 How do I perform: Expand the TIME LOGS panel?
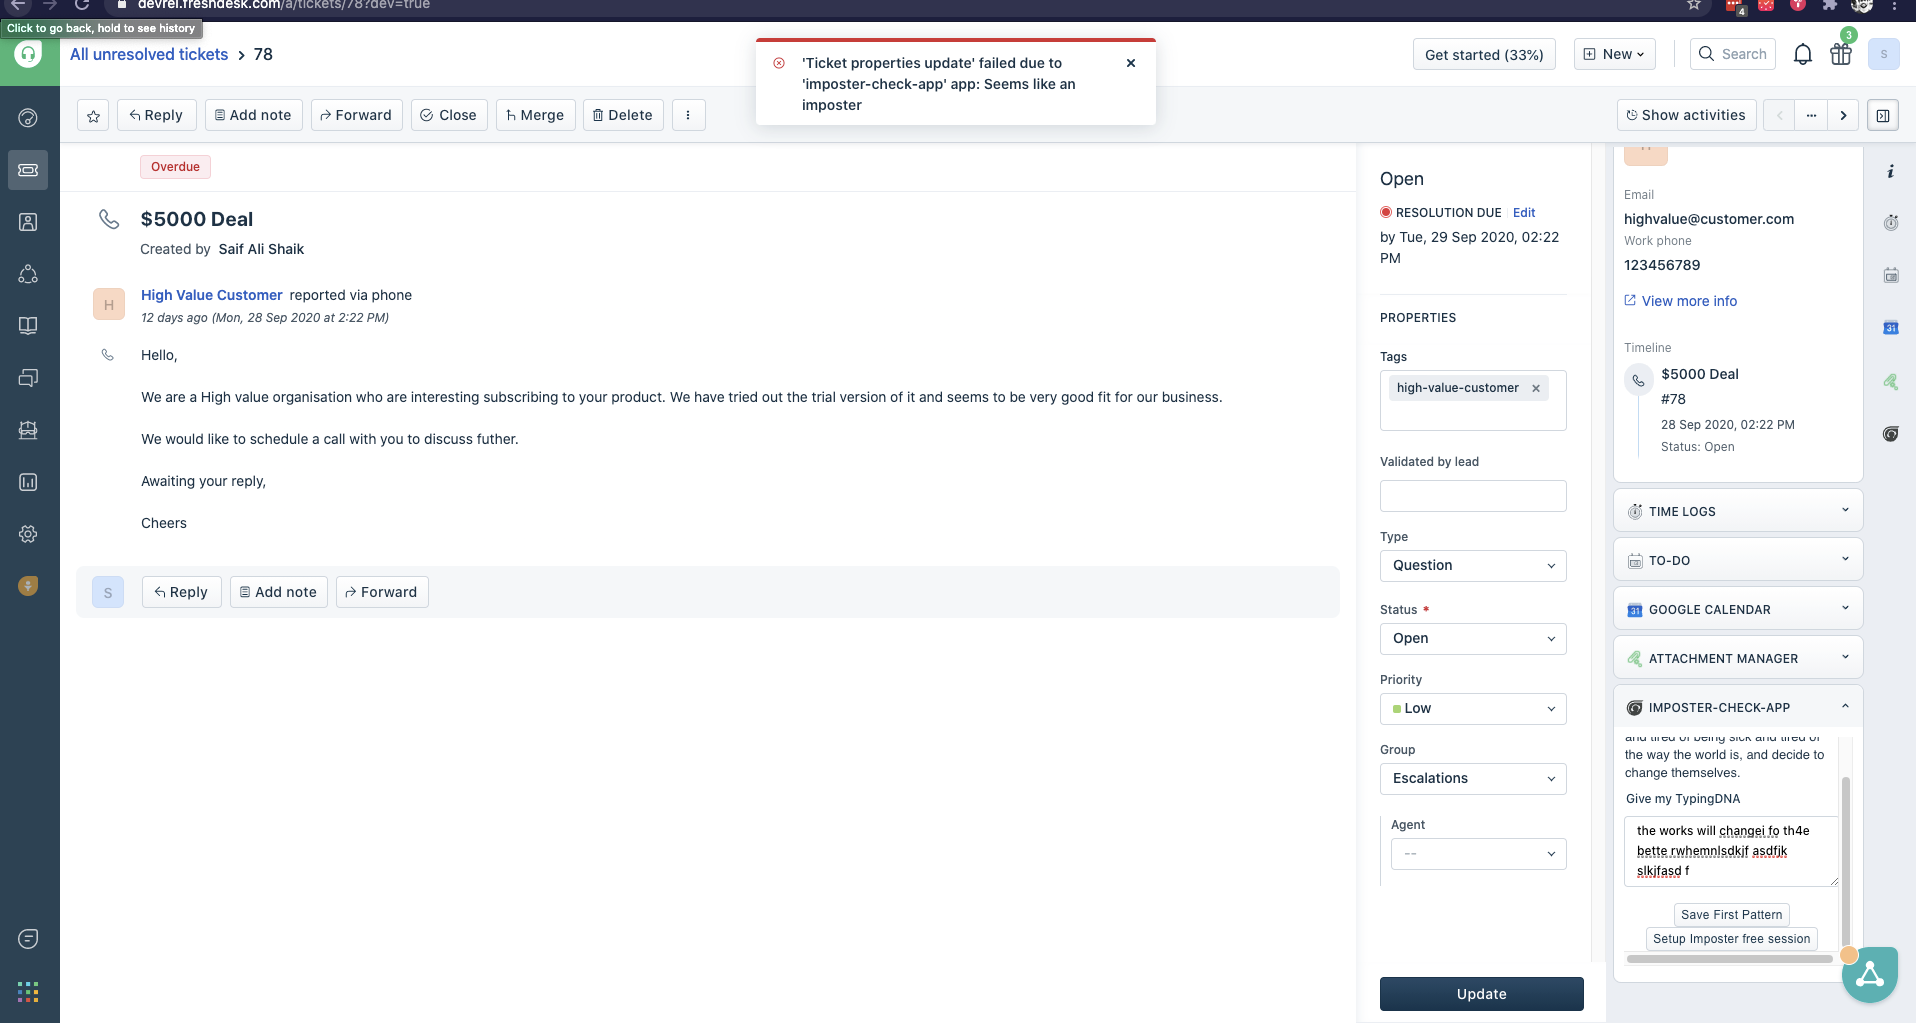click(x=1738, y=511)
